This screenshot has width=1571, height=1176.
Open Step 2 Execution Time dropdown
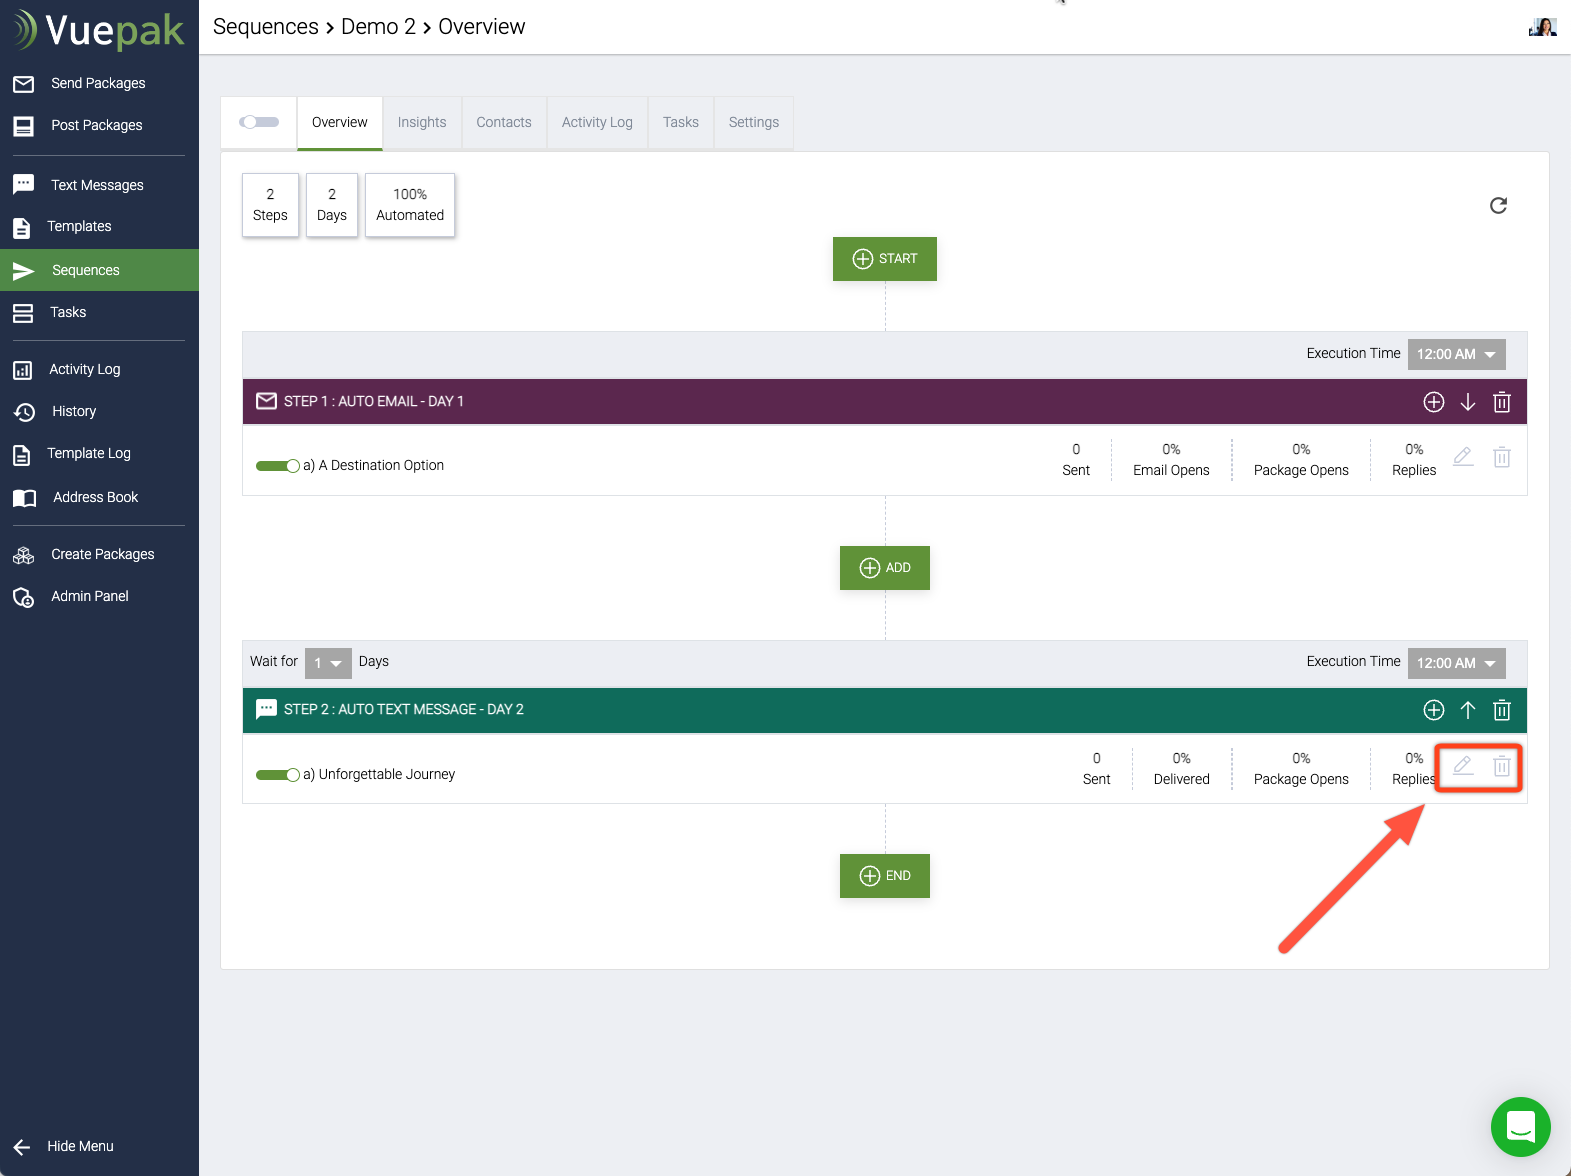coord(1456,663)
